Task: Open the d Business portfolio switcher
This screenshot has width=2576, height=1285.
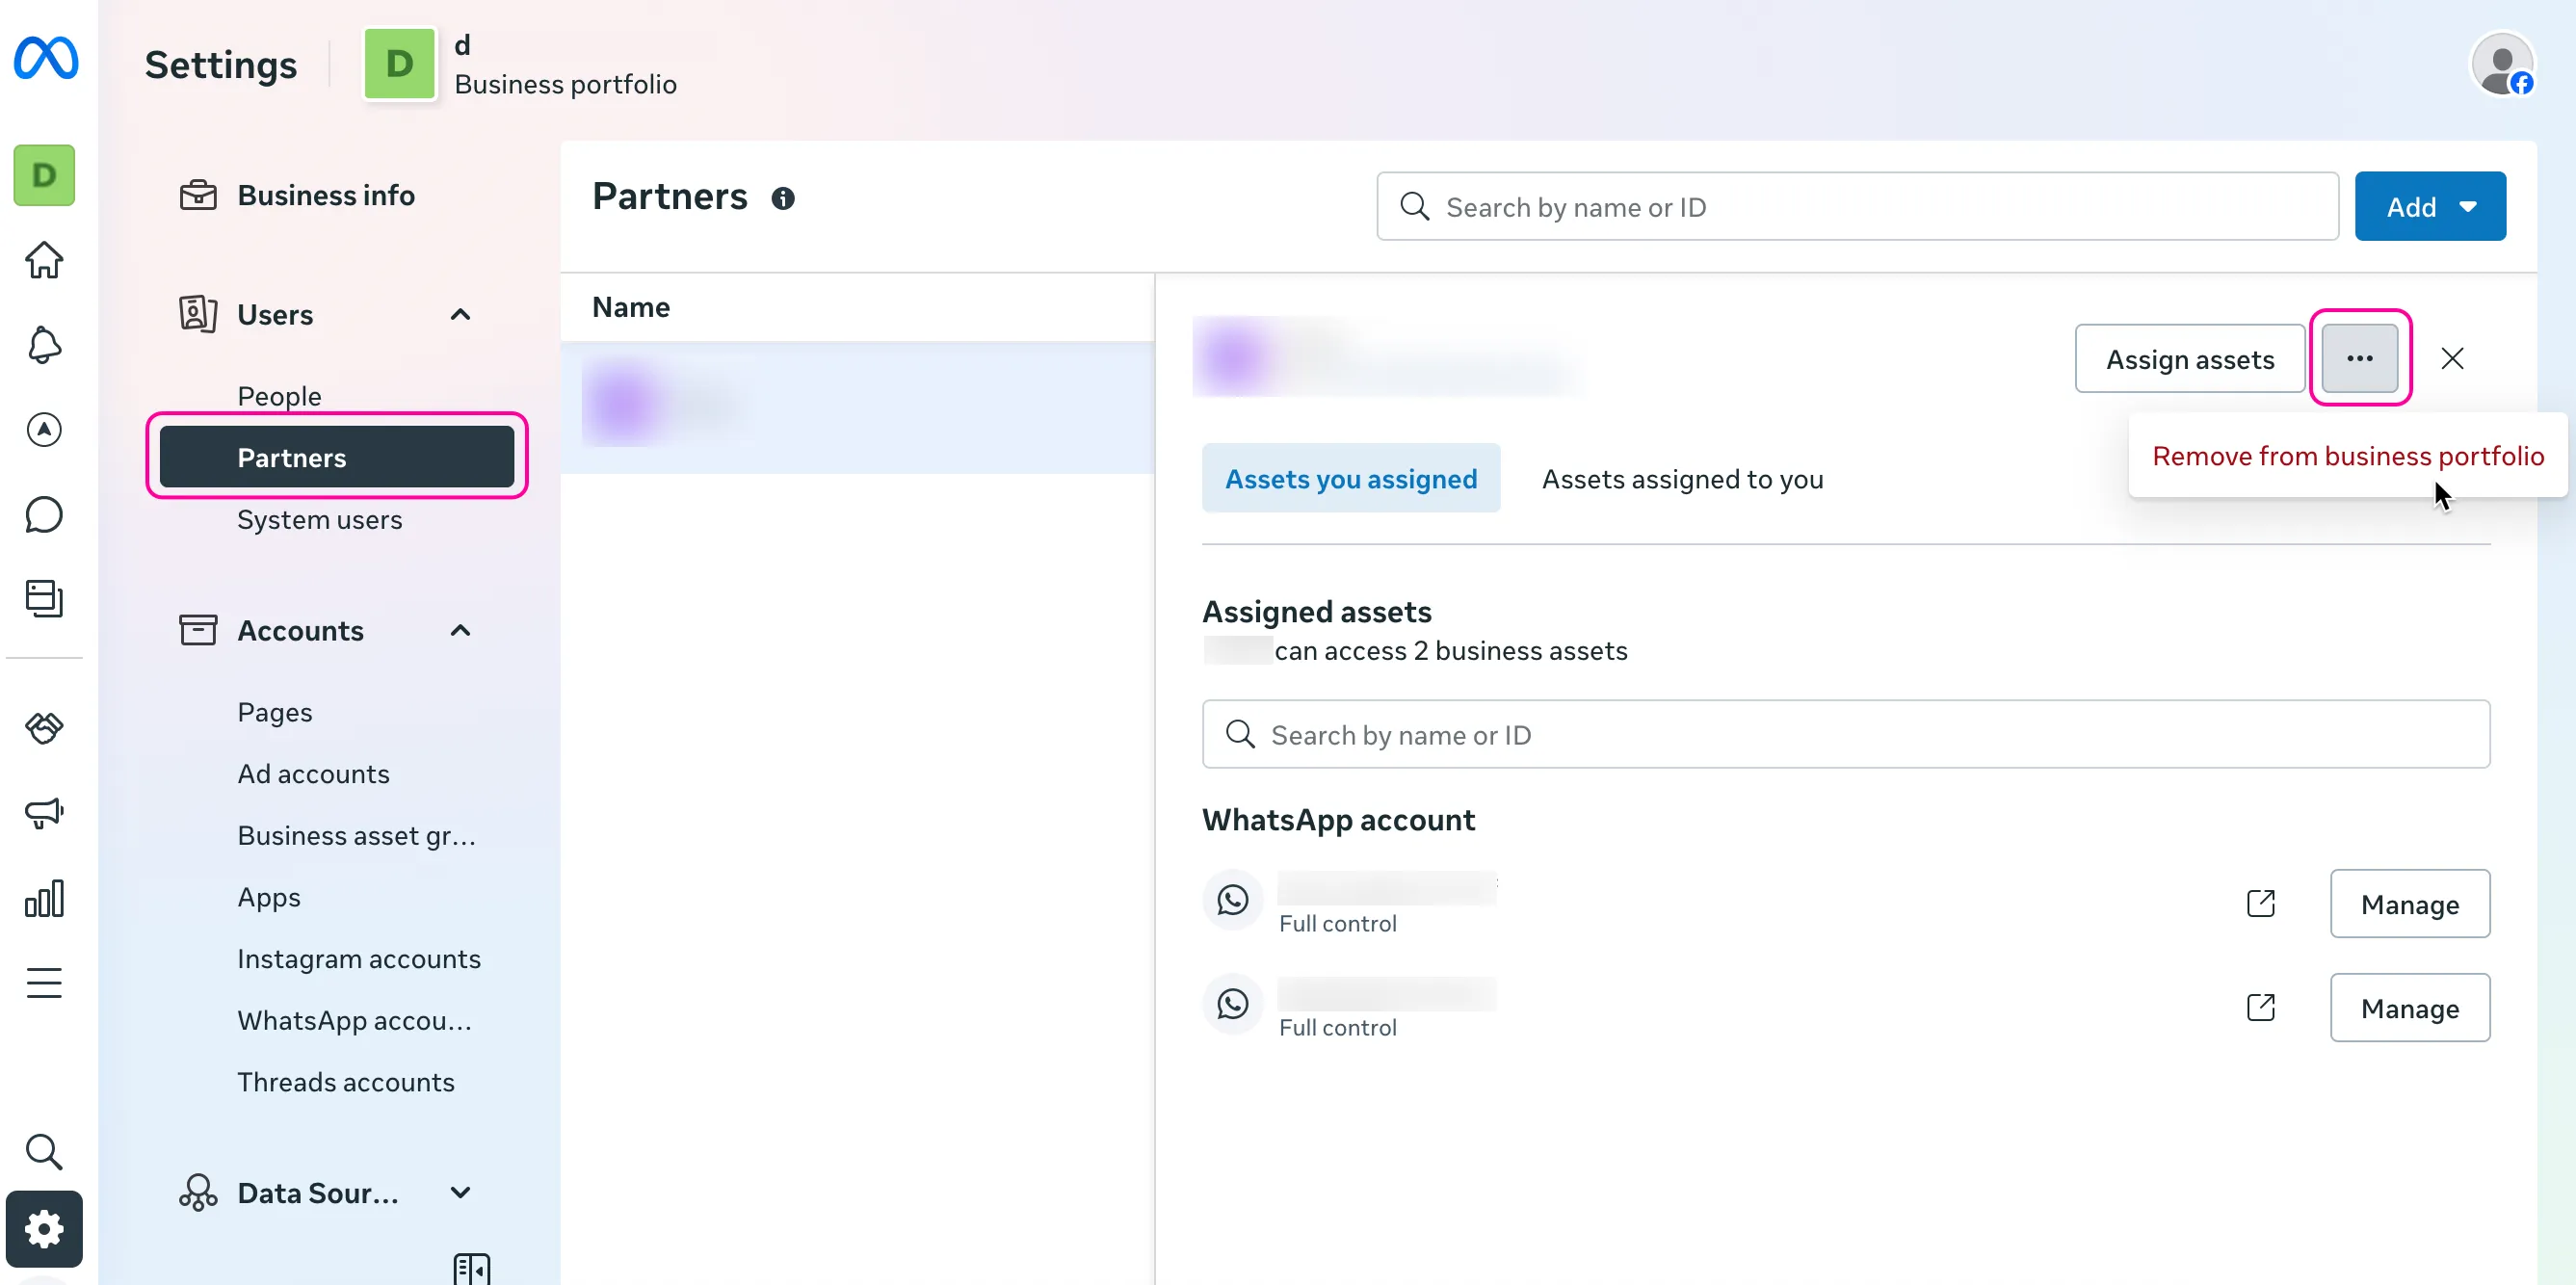Action: coord(520,65)
